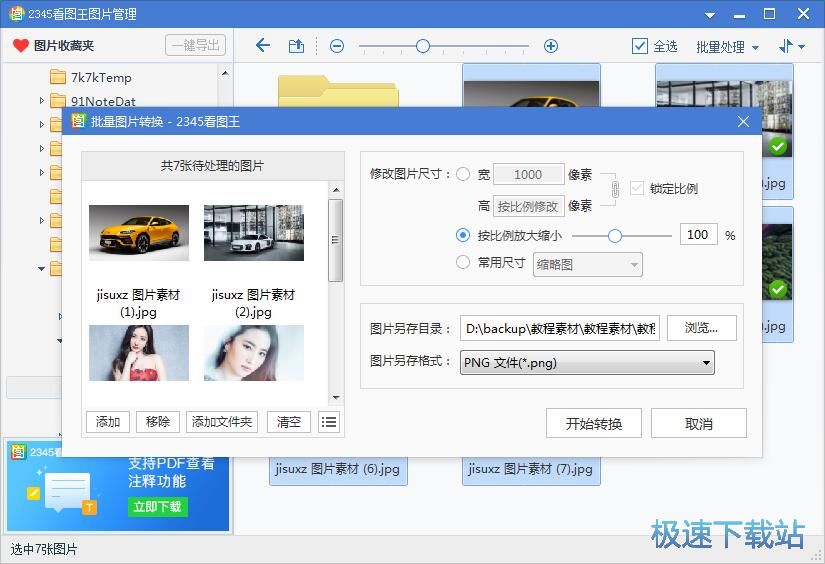The image size is (825, 564).
Task: Open the sort order icon menu
Action: (791, 46)
